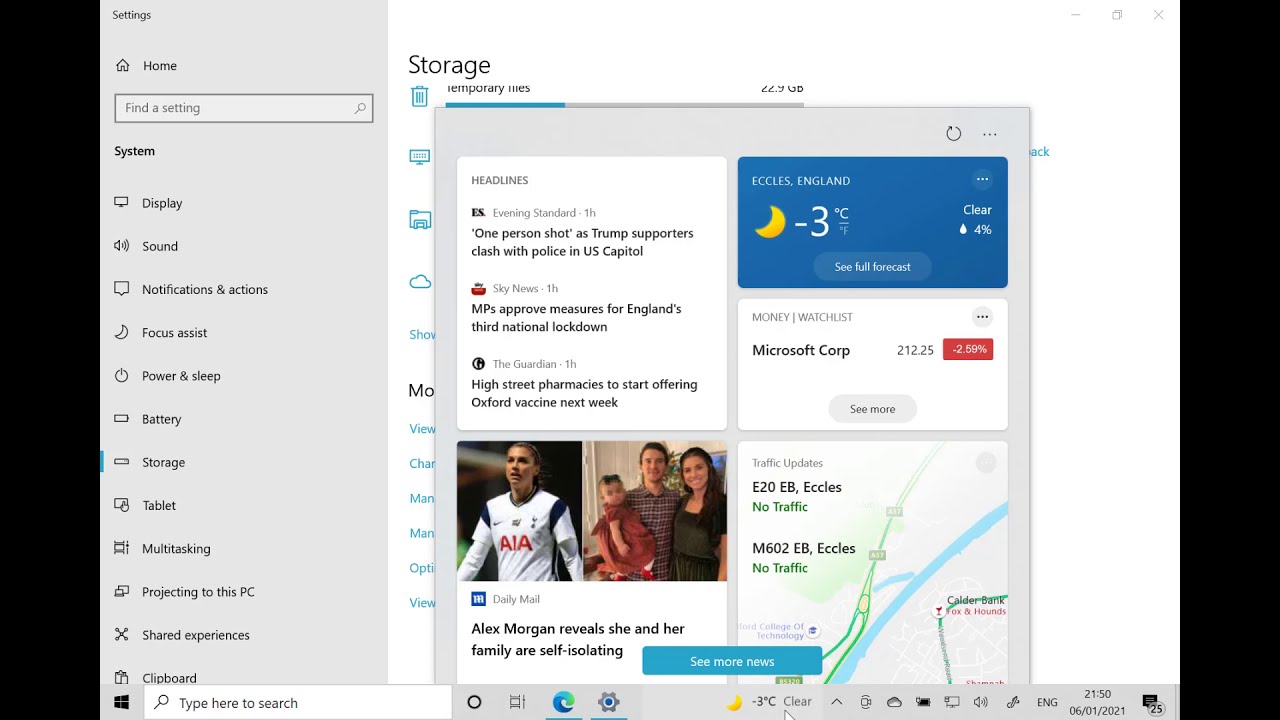
Task: Click See full forecast button
Action: [872, 267]
